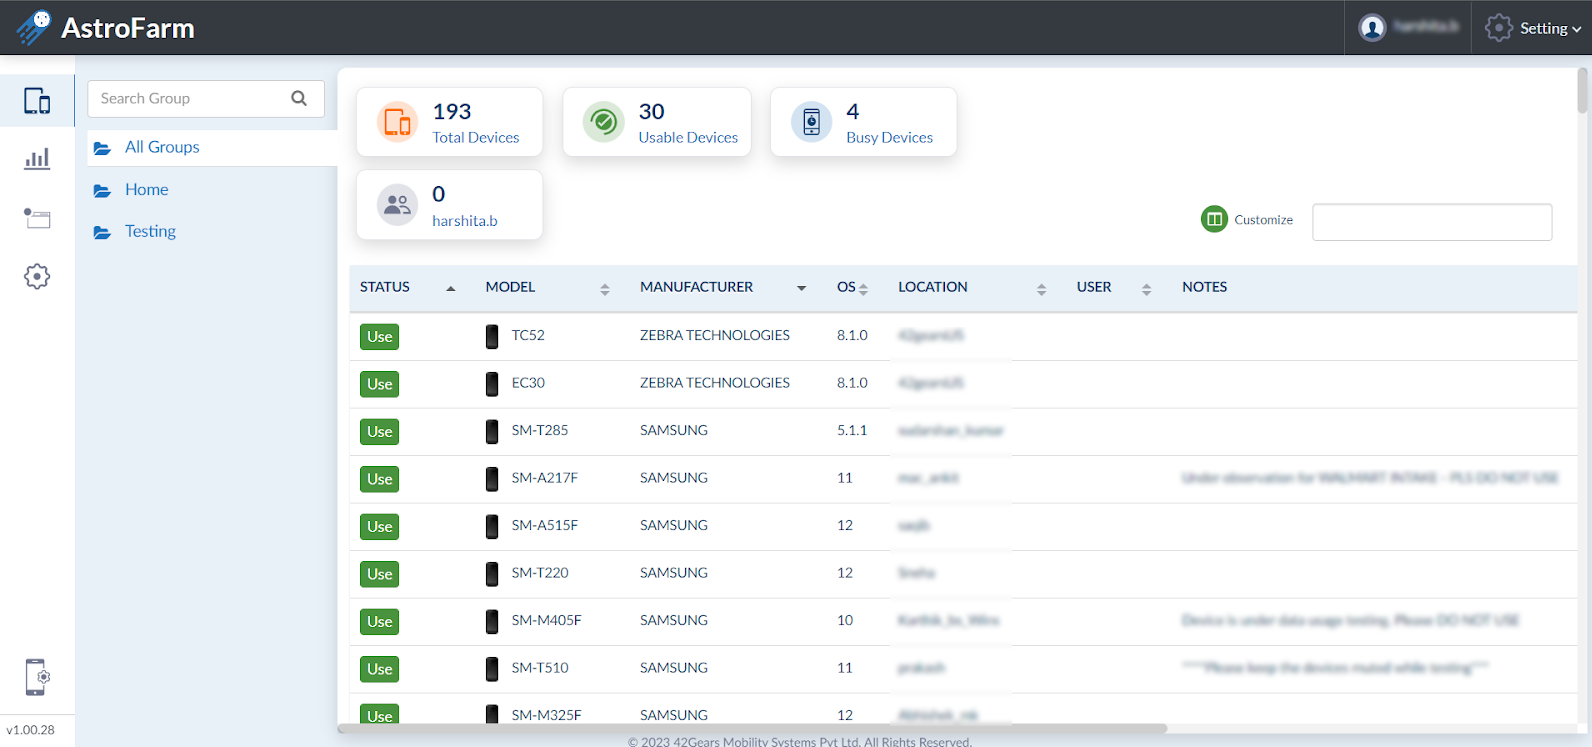Click the device icon beside SM-A515F
Viewport: 1592px width, 747px height.
click(492, 526)
